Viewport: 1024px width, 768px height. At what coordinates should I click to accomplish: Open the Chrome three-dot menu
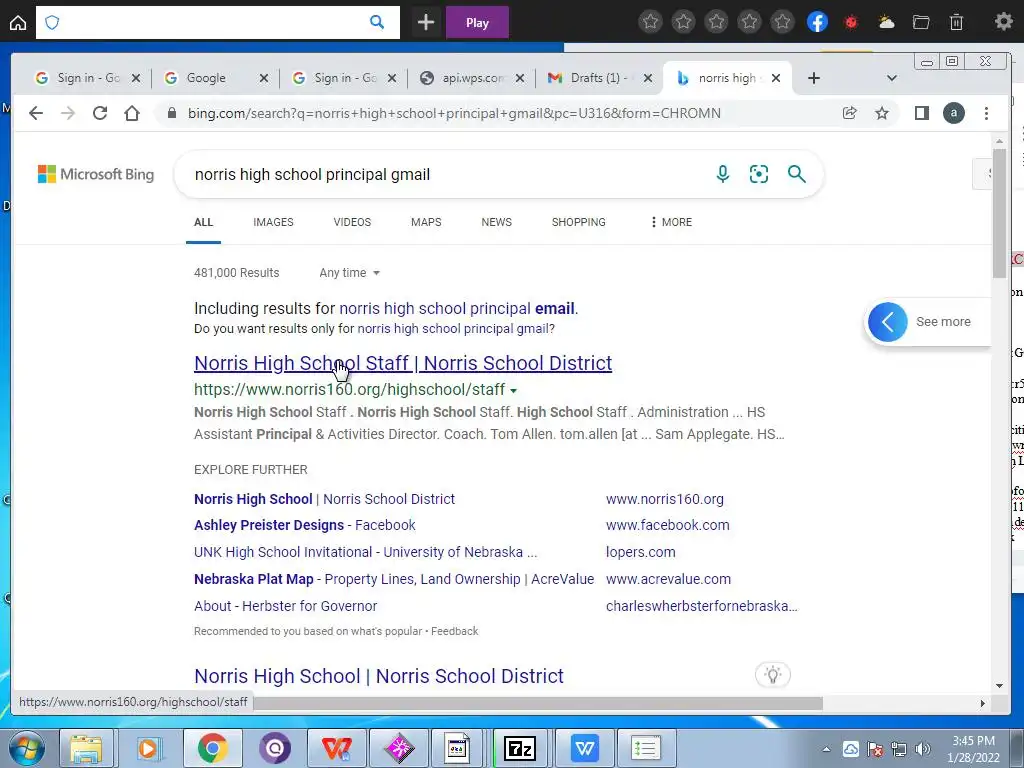pos(986,113)
